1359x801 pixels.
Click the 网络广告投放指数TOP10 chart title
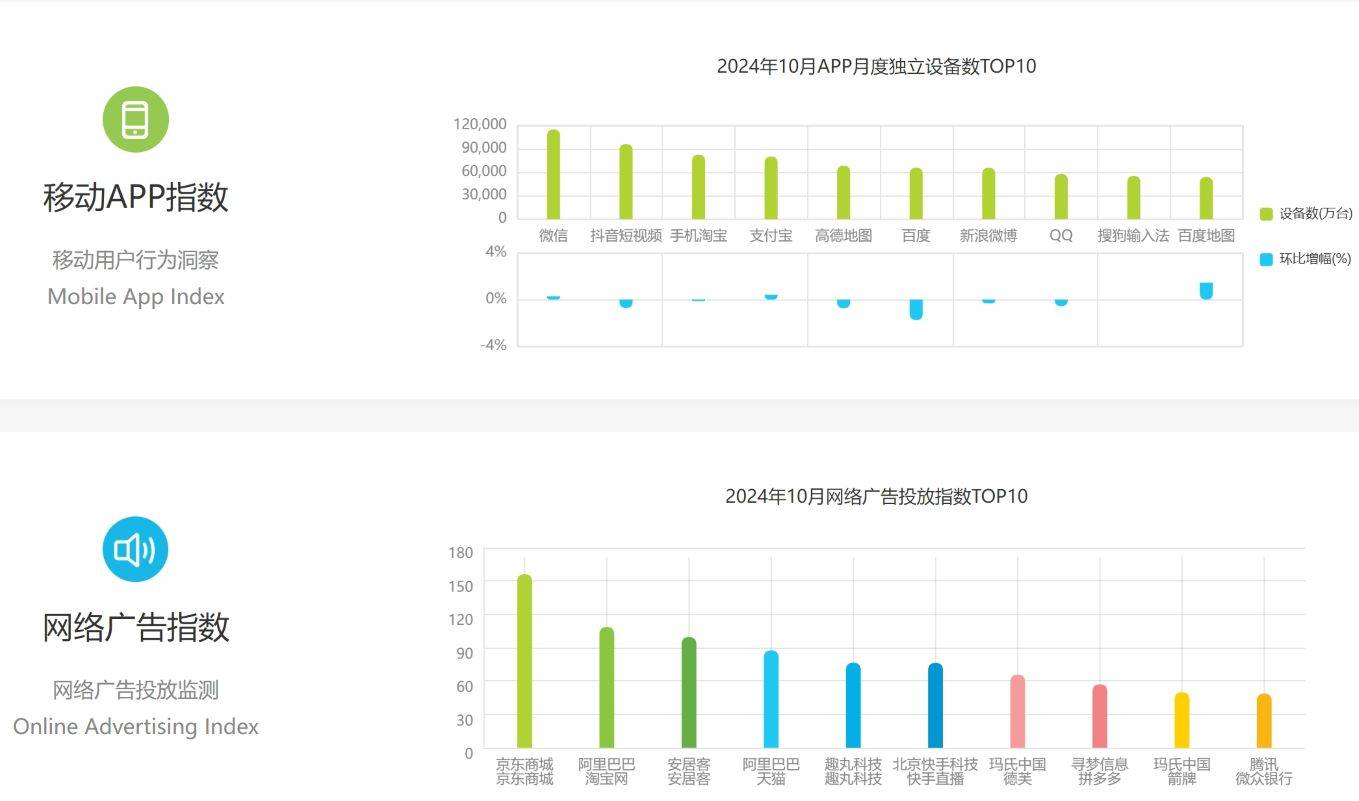[876, 497]
